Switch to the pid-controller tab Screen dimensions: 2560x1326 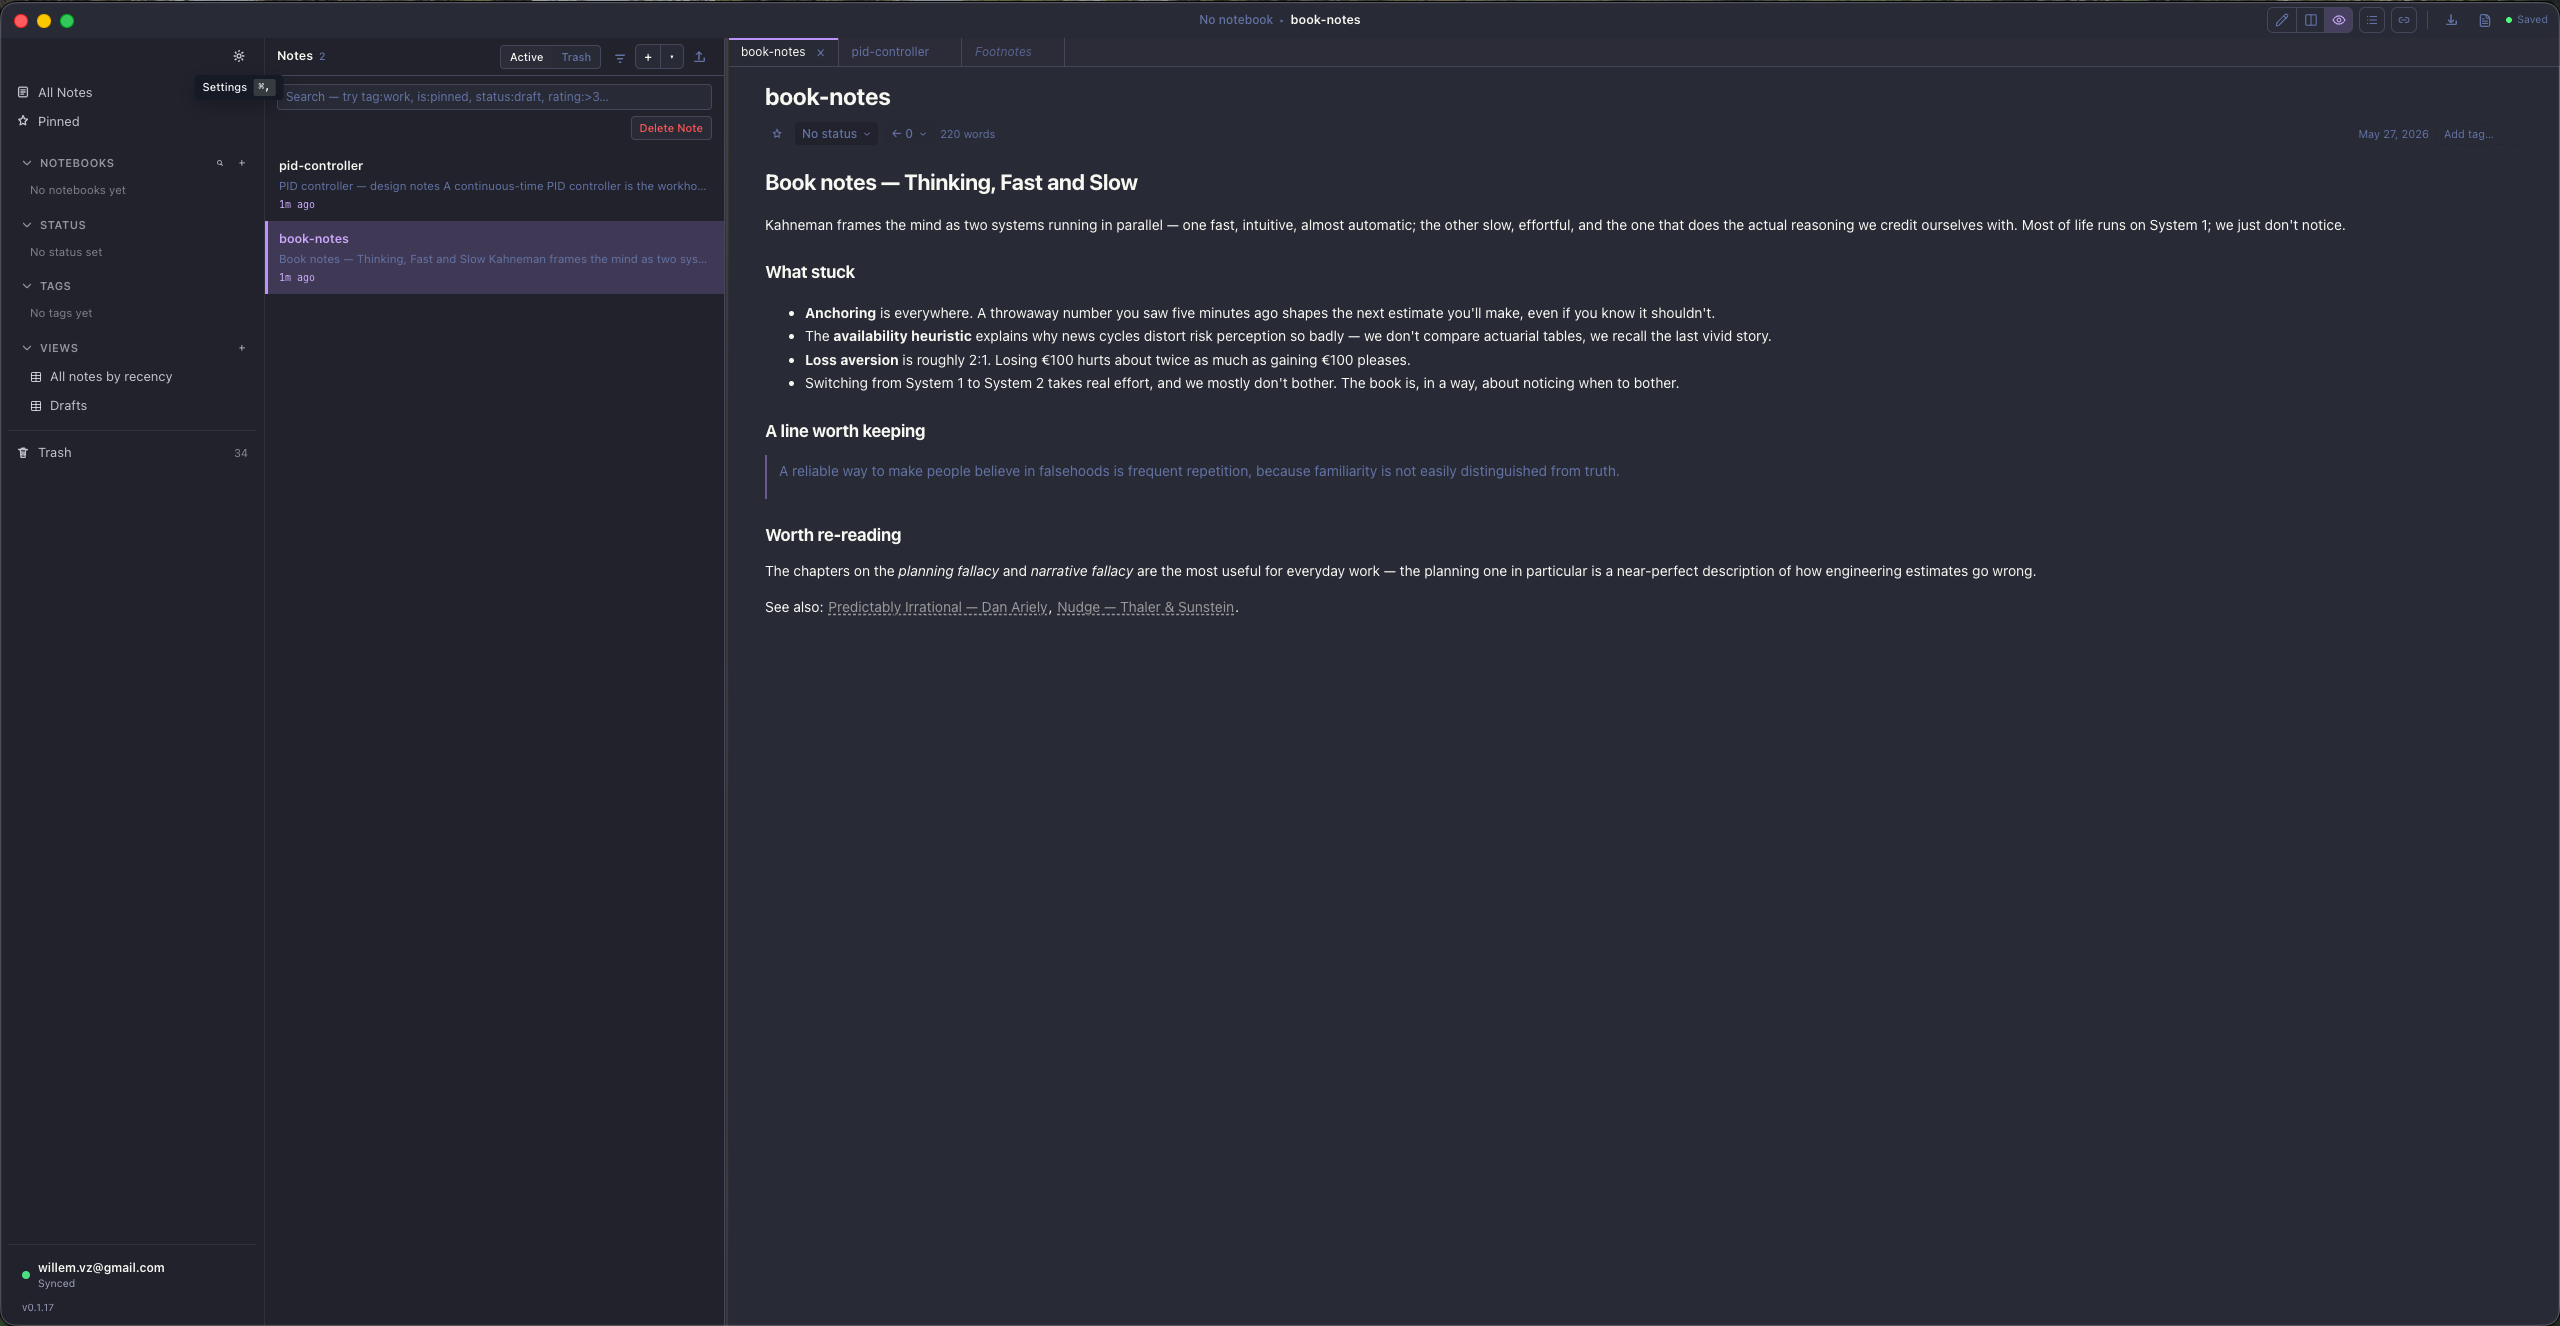click(x=890, y=52)
